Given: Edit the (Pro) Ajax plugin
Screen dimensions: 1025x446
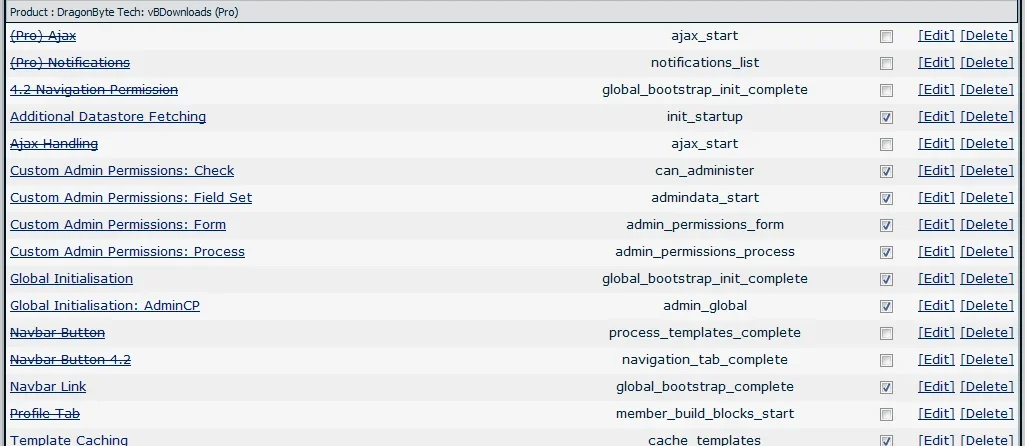Looking at the screenshot, I should pyautogui.click(x=936, y=36).
